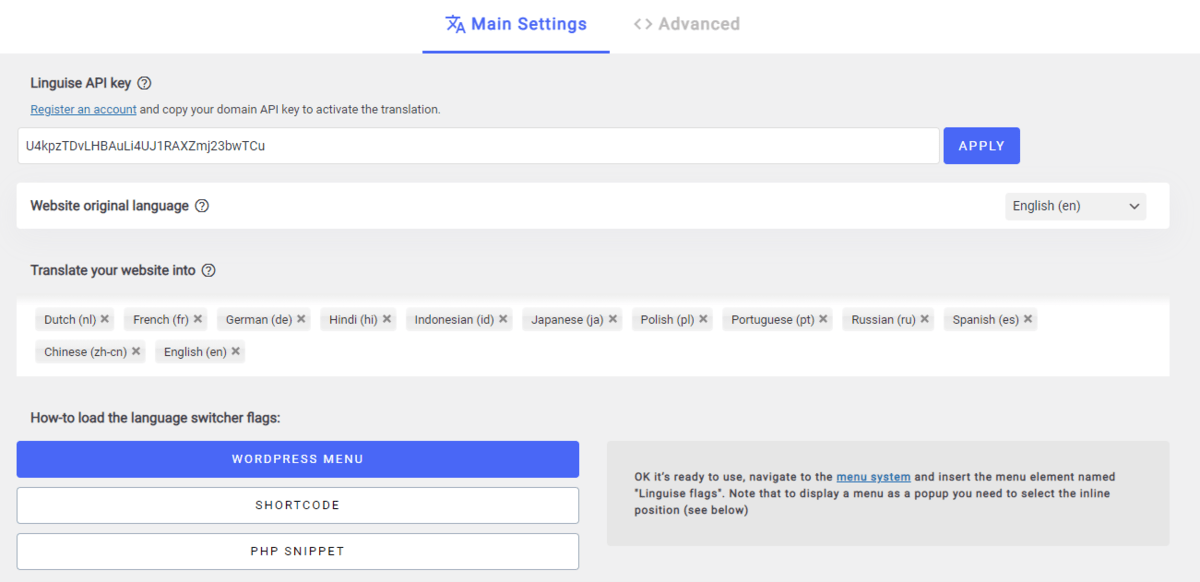
Task: Open the Register an account link
Action: click(83, 109)
